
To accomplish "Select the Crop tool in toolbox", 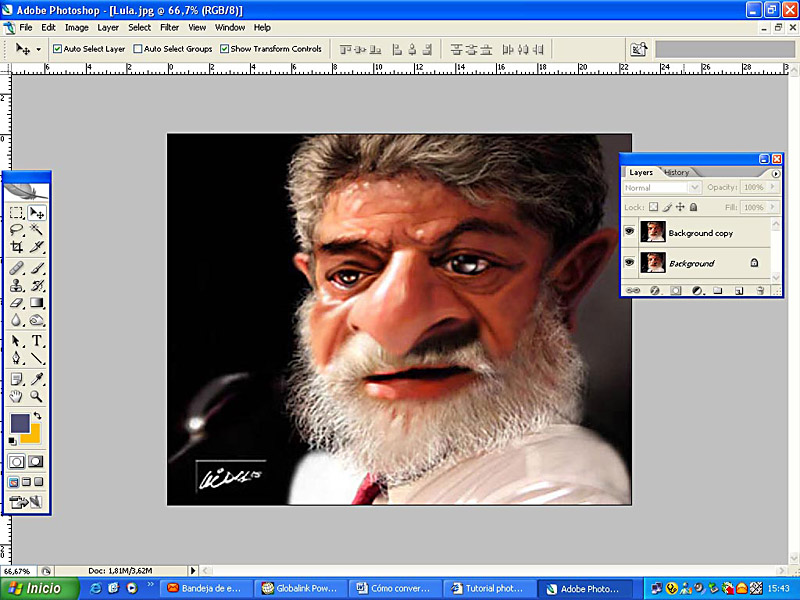I will click(17, 246).
